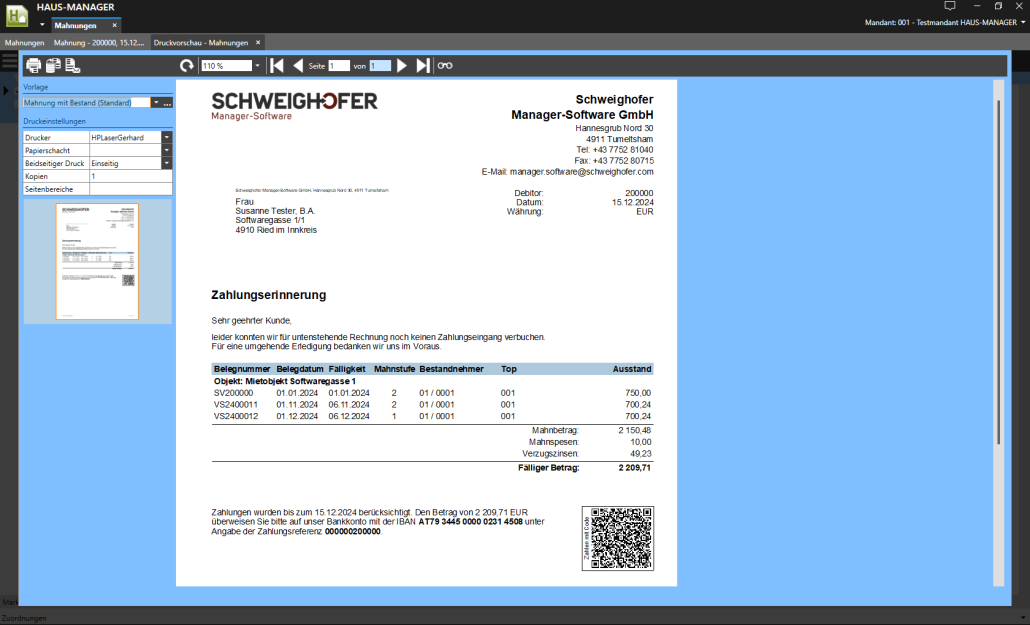The image size is (1030, 625).
Task: Click the Debitor number 200000
Action: [639, 193]
